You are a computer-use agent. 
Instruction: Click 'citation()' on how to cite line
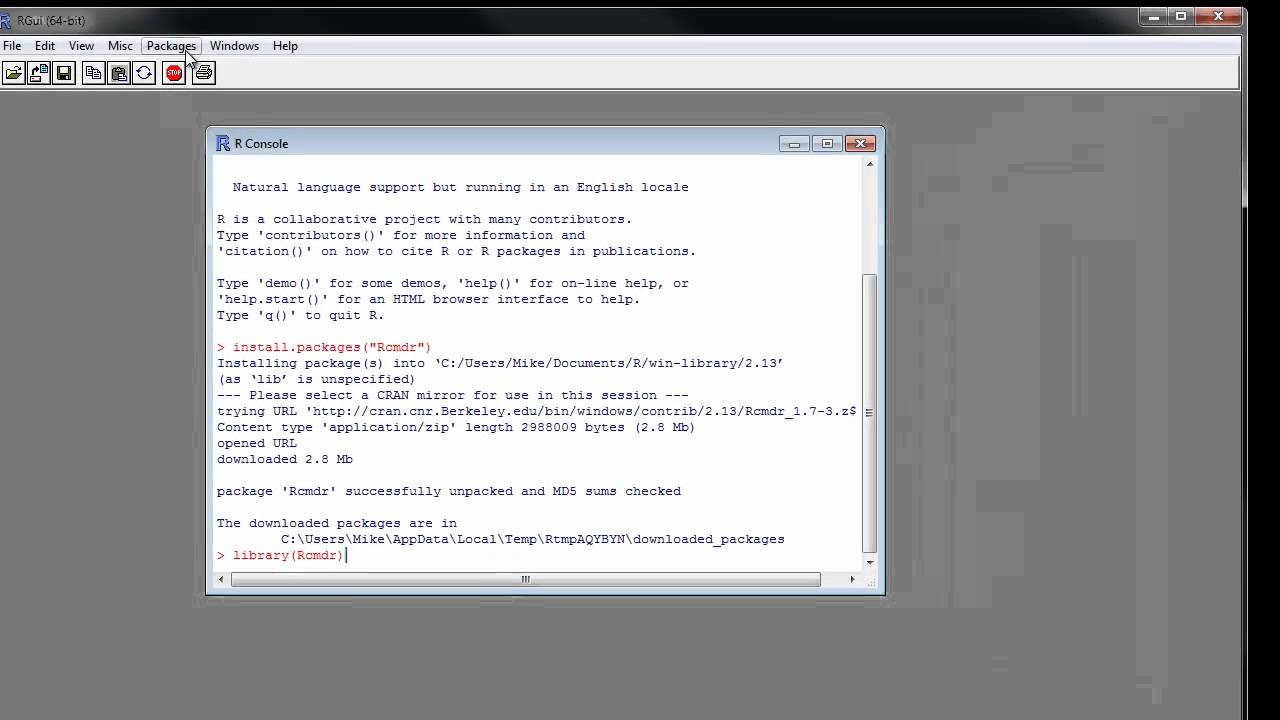pyautogui.click(x=457, y=251)
